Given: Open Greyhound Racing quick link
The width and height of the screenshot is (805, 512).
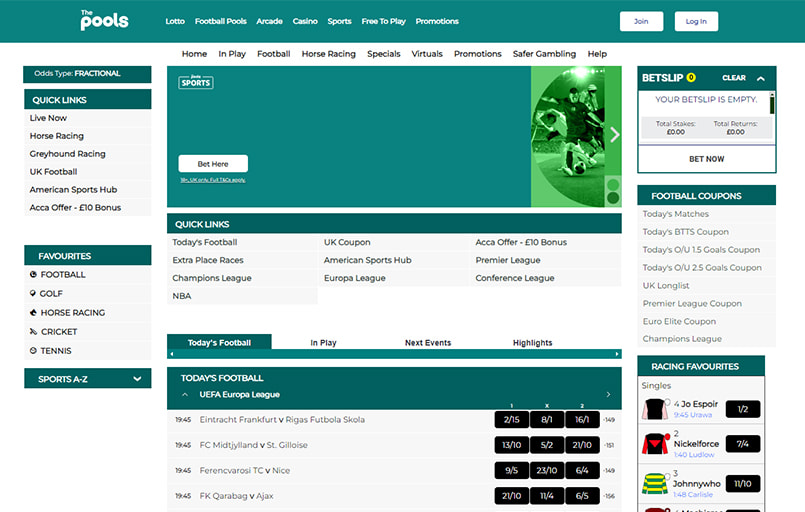Looking at the screenshot, I should coord(87,154).
